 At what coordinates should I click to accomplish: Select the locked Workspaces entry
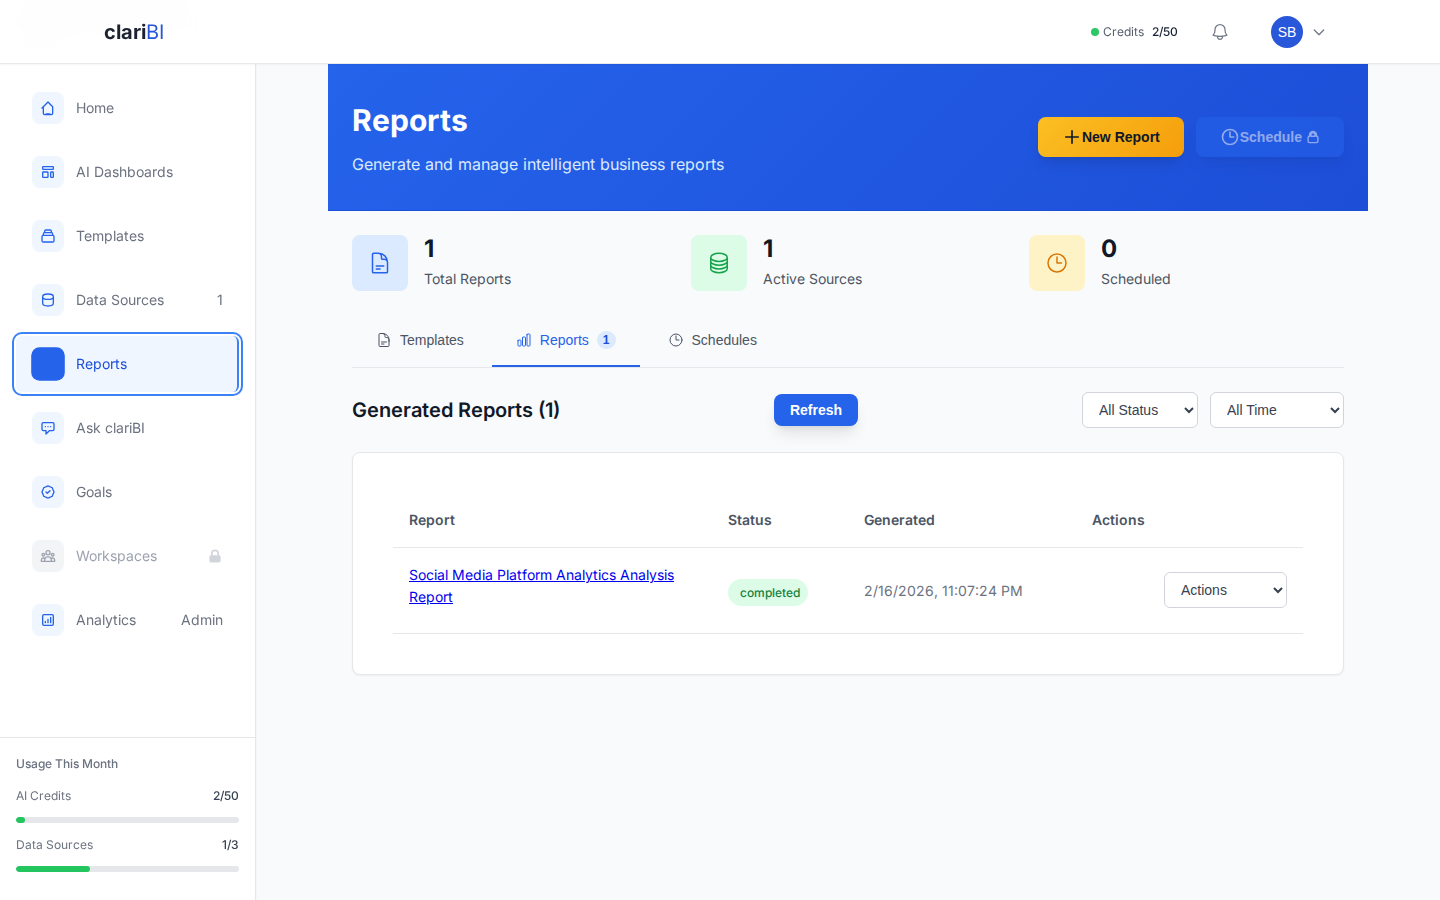coord(116,556)
